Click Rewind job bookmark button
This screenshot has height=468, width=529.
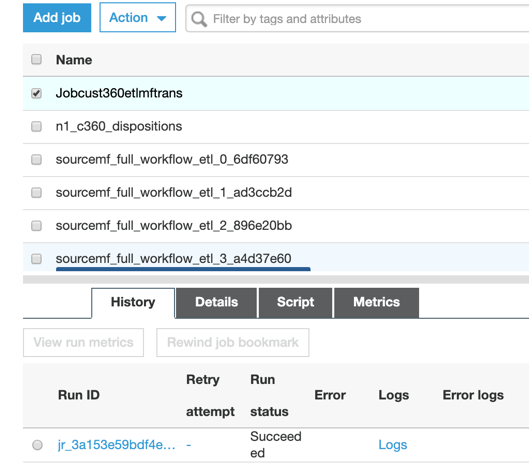[x=233, y=342]
